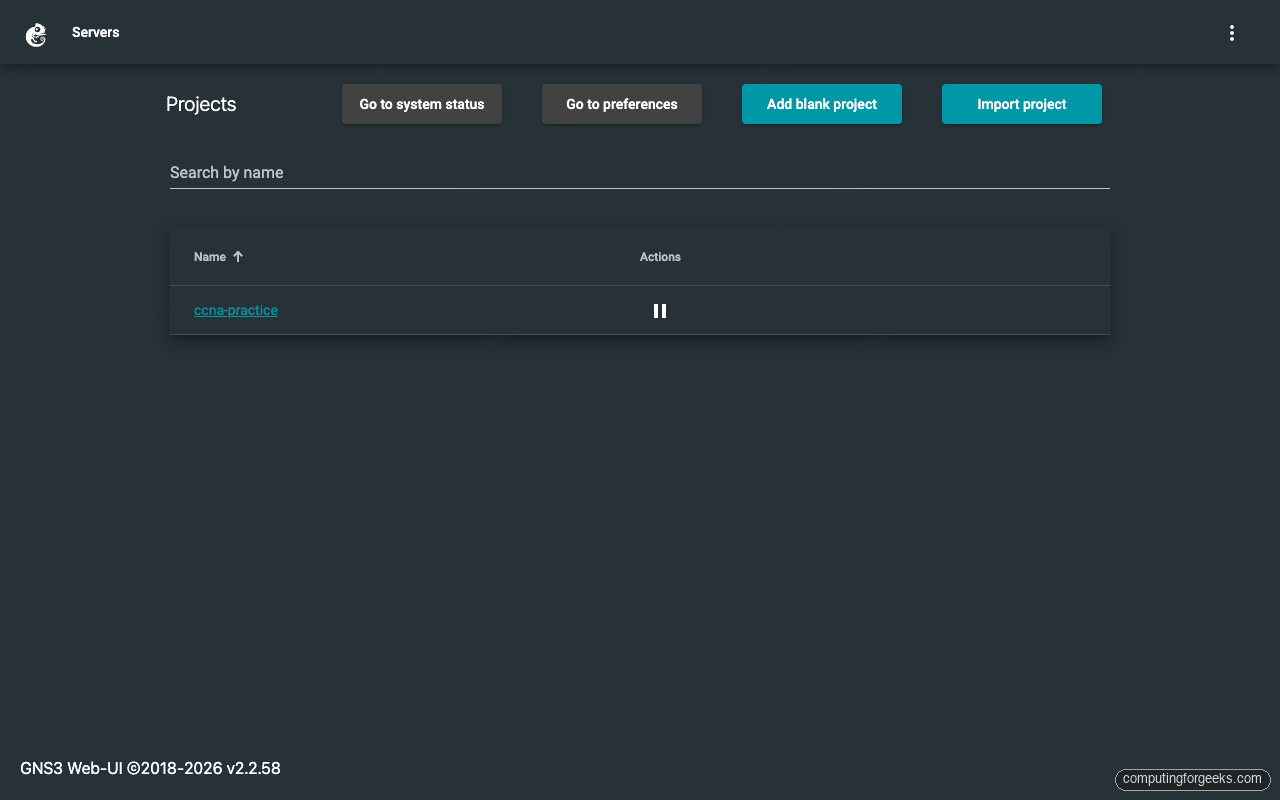Focus the Search by name field
Screen dimensions: 1280x800
pyautogui.click(x=640, y=173)
